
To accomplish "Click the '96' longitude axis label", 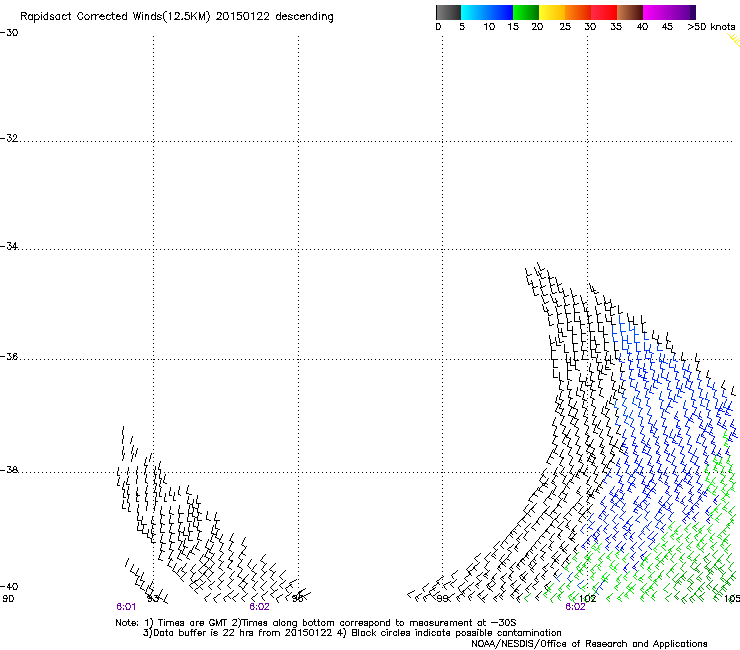I will pyautogui.click(x=298, y=599).
